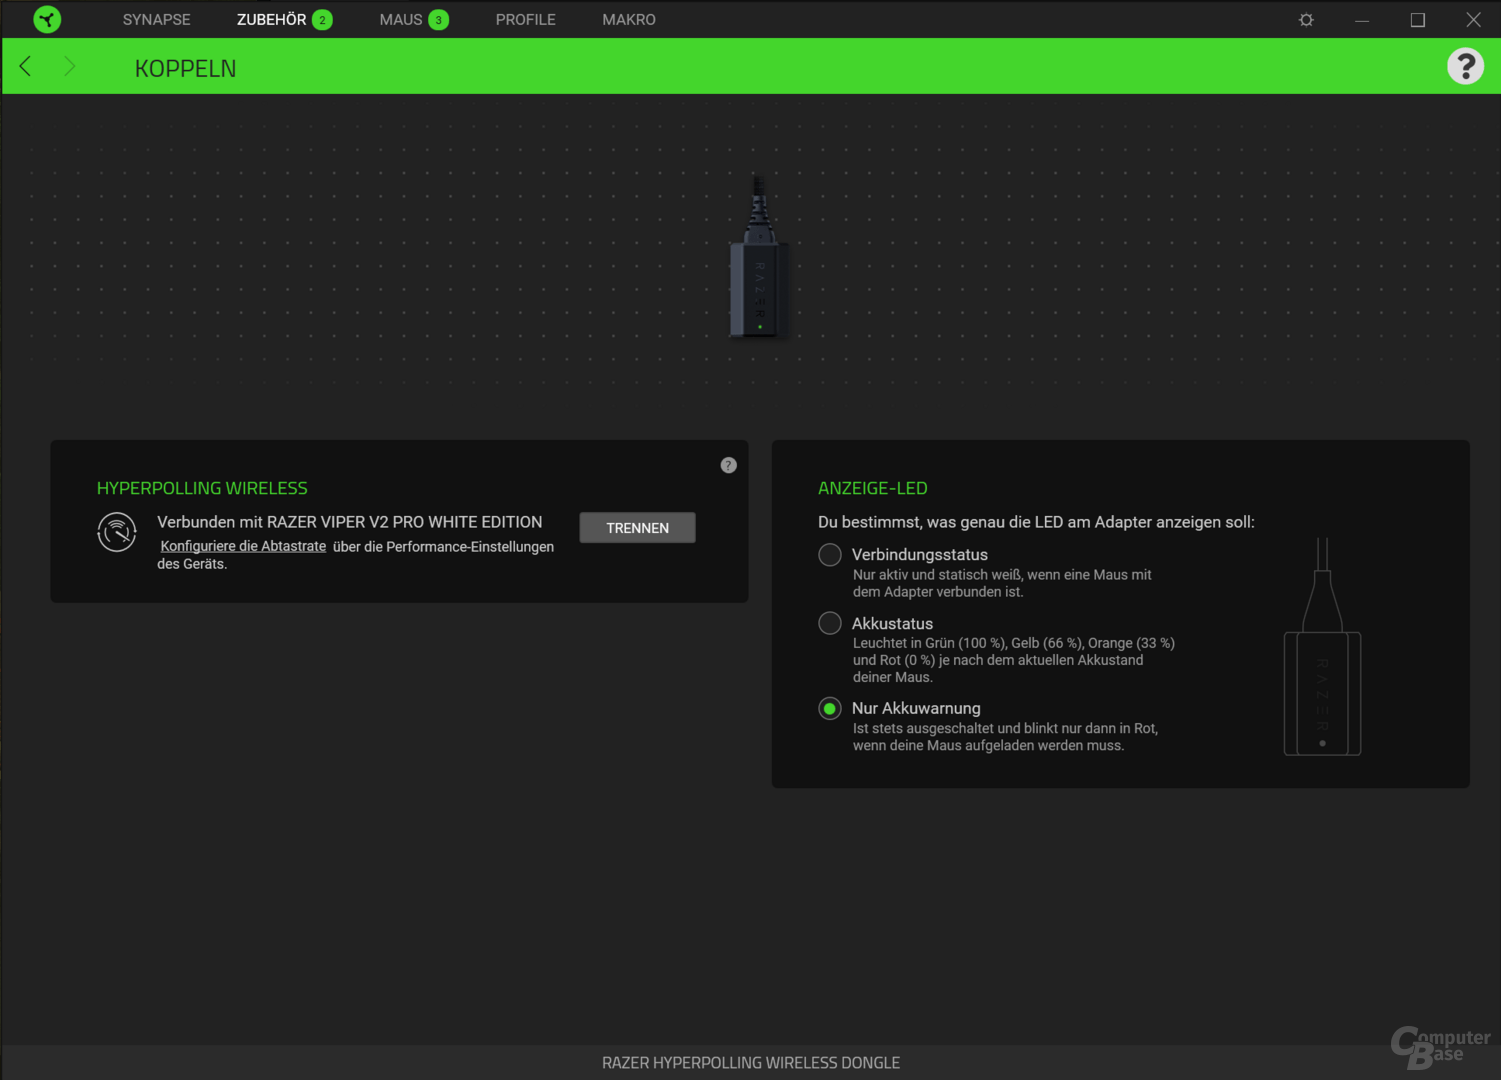Go back with the left arrow
Screen dimensions: 1501x1080
pos(26,66)
